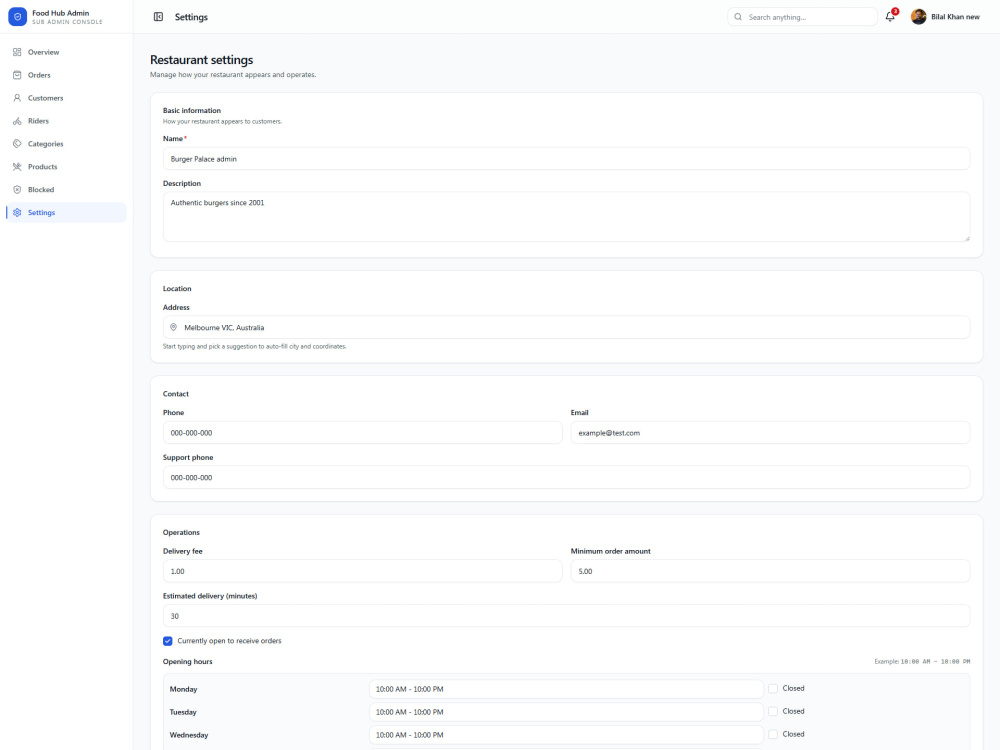Viewport: 1000px width, 750px height.
Task: Toggle the sidebar collapse icon
Action: click(158, 17)
